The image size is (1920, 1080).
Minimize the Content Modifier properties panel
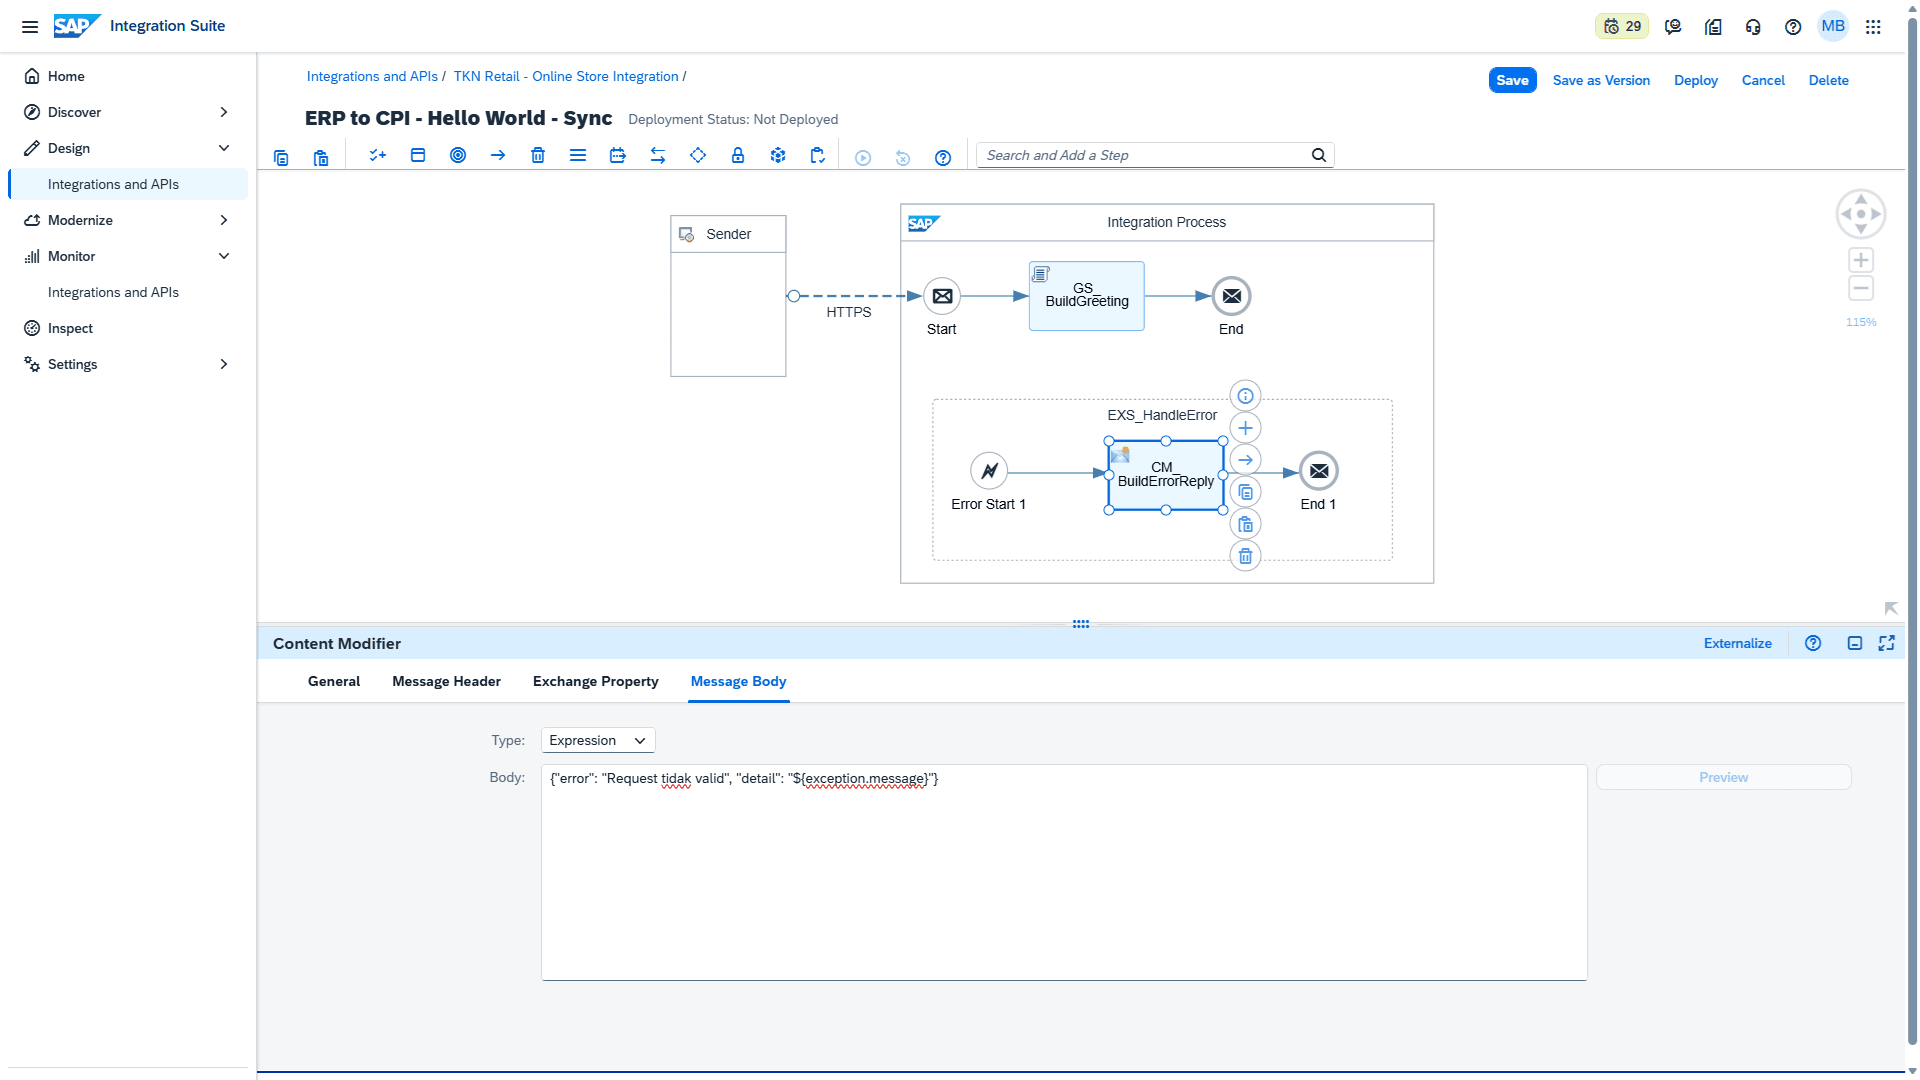pos(1855,643)
